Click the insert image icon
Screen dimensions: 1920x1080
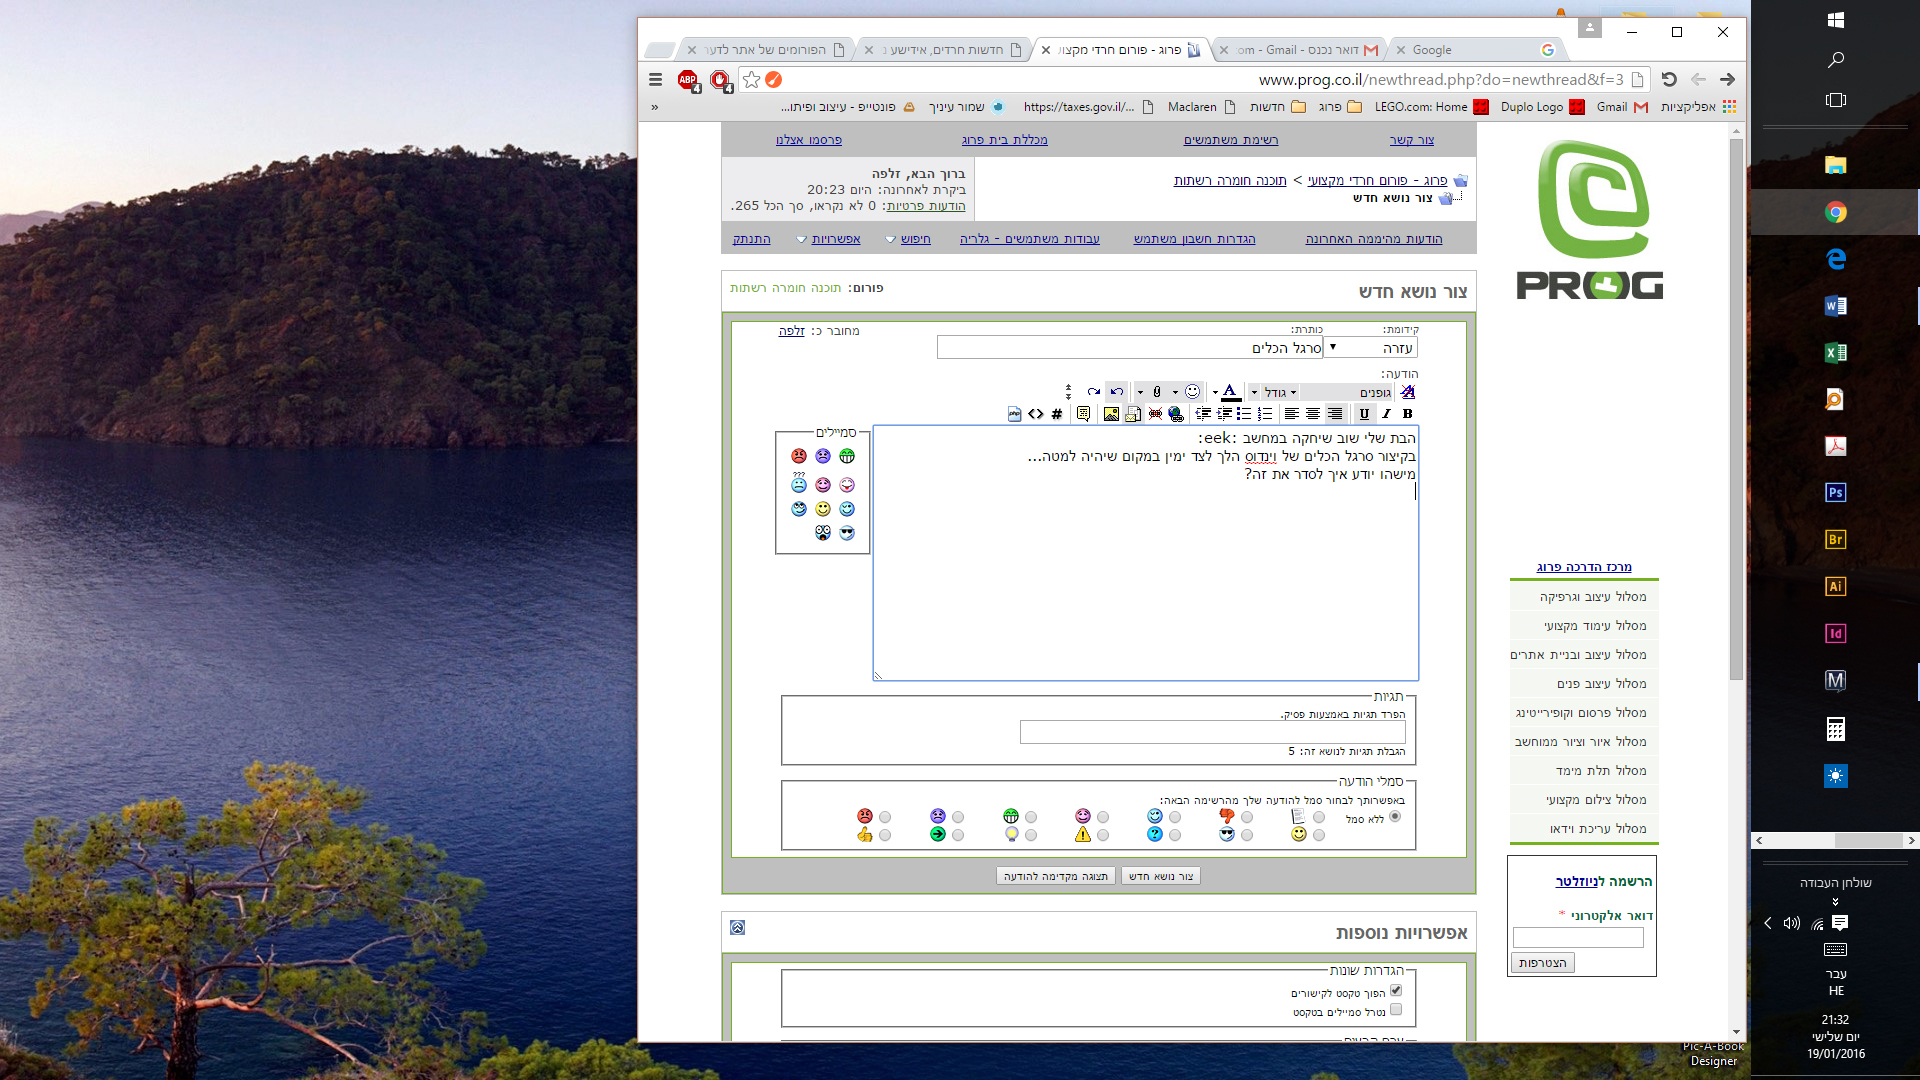point(1111,414)
